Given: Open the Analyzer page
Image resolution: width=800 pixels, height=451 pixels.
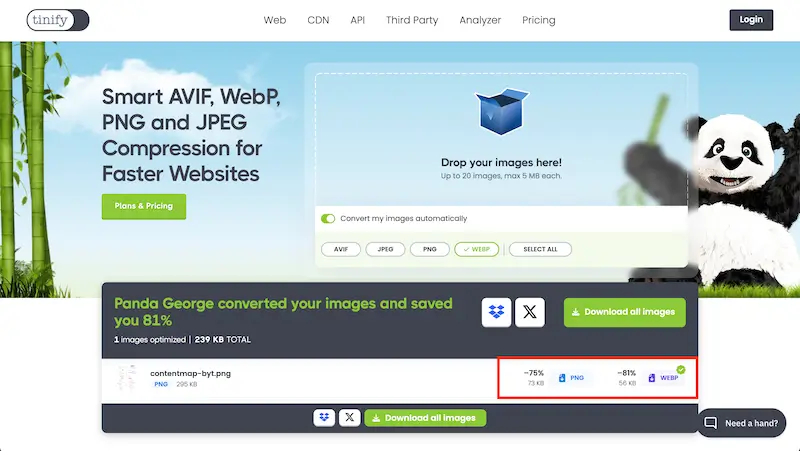Looking at the screenshot, I should 480,20.
